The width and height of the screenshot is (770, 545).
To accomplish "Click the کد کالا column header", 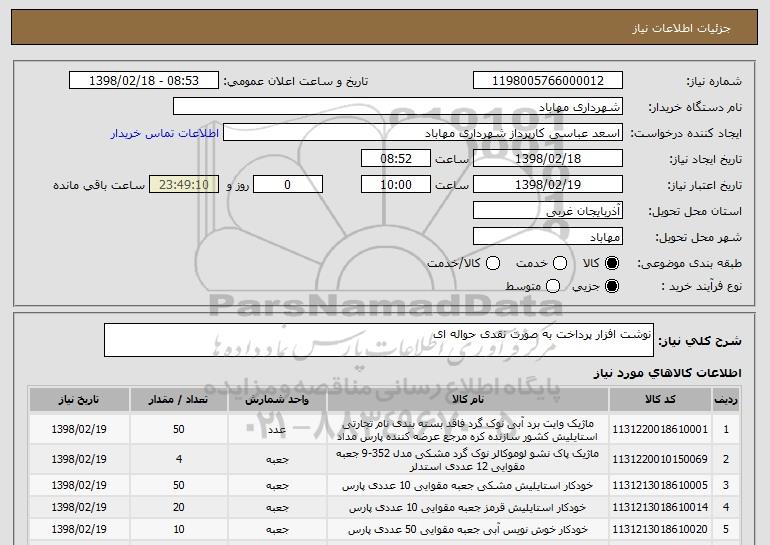I will (660, 400).
